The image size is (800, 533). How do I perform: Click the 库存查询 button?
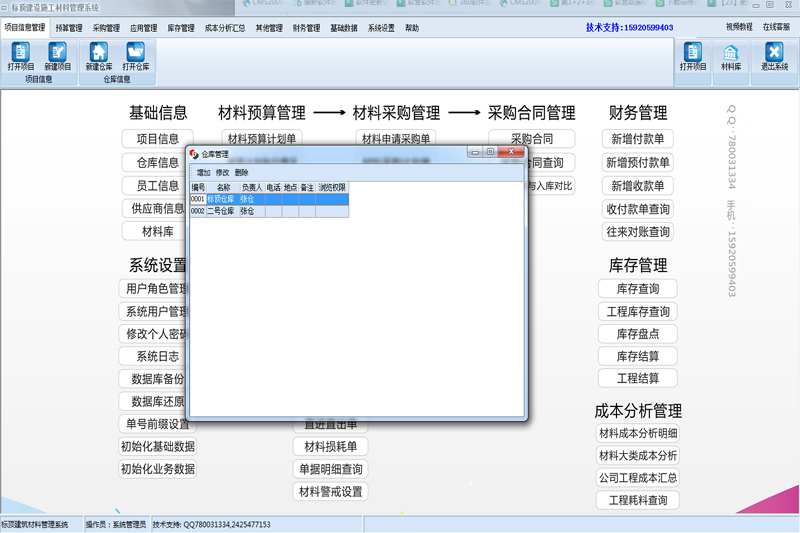(x=637, y=289)
